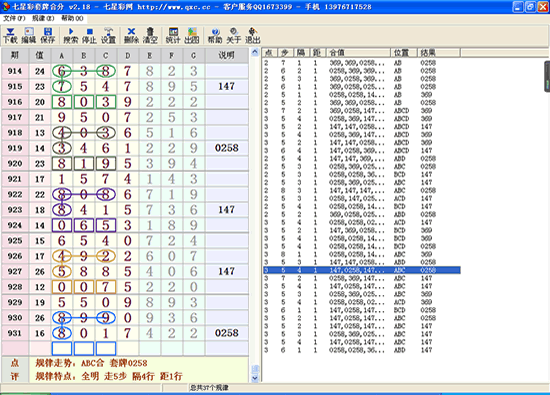Click empty B input box under row 931
This screenshot has width=550, height=395.
[84, 349]
